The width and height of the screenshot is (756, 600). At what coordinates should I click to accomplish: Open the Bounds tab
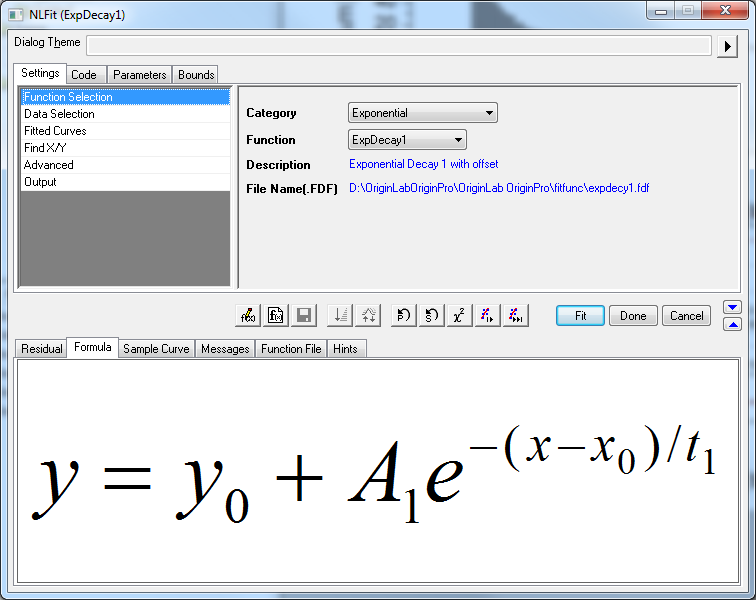[196, 75]
